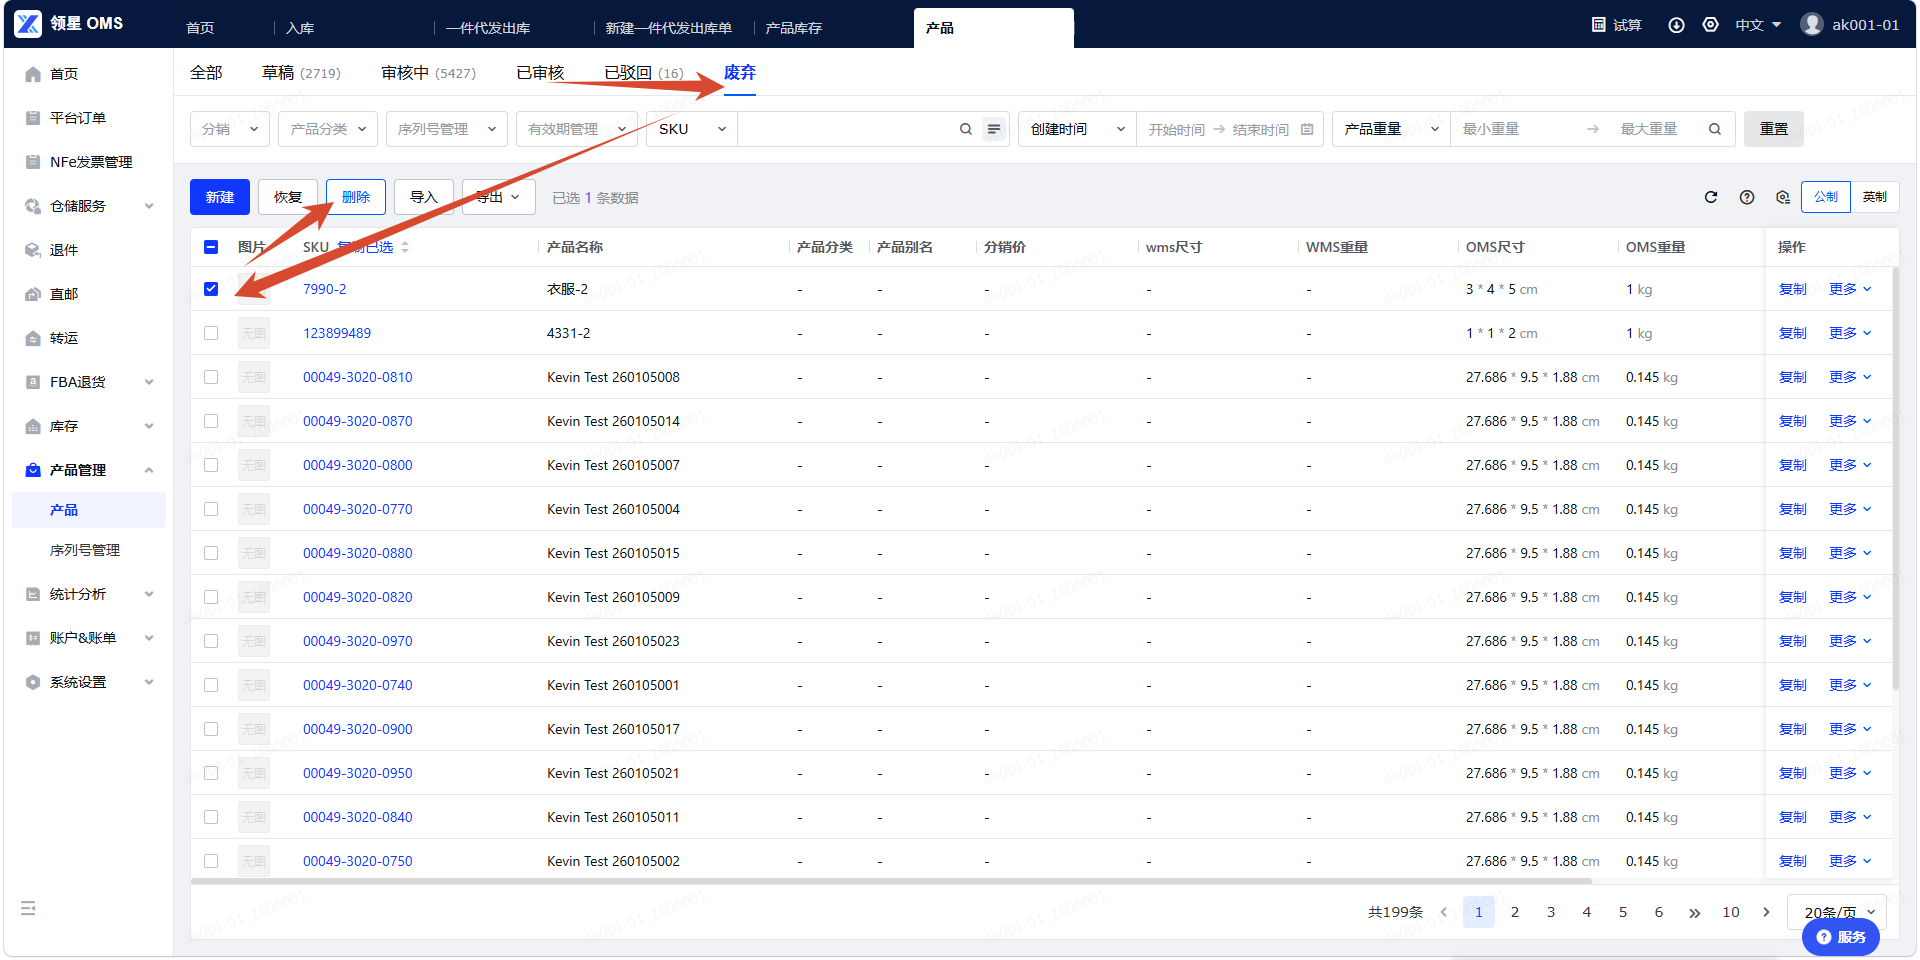
Task: Click the 平台订单 sidebar icon
Action: [x=33, y=118]
